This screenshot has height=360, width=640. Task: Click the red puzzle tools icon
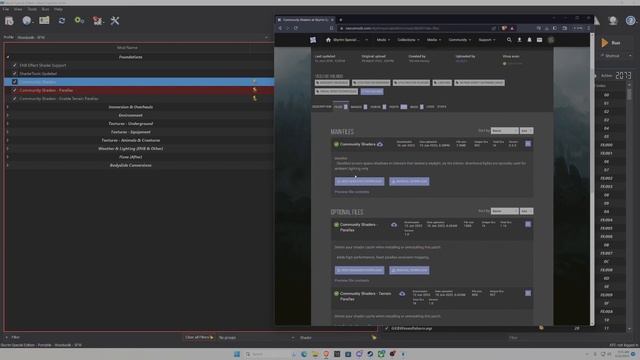point(97,20)
